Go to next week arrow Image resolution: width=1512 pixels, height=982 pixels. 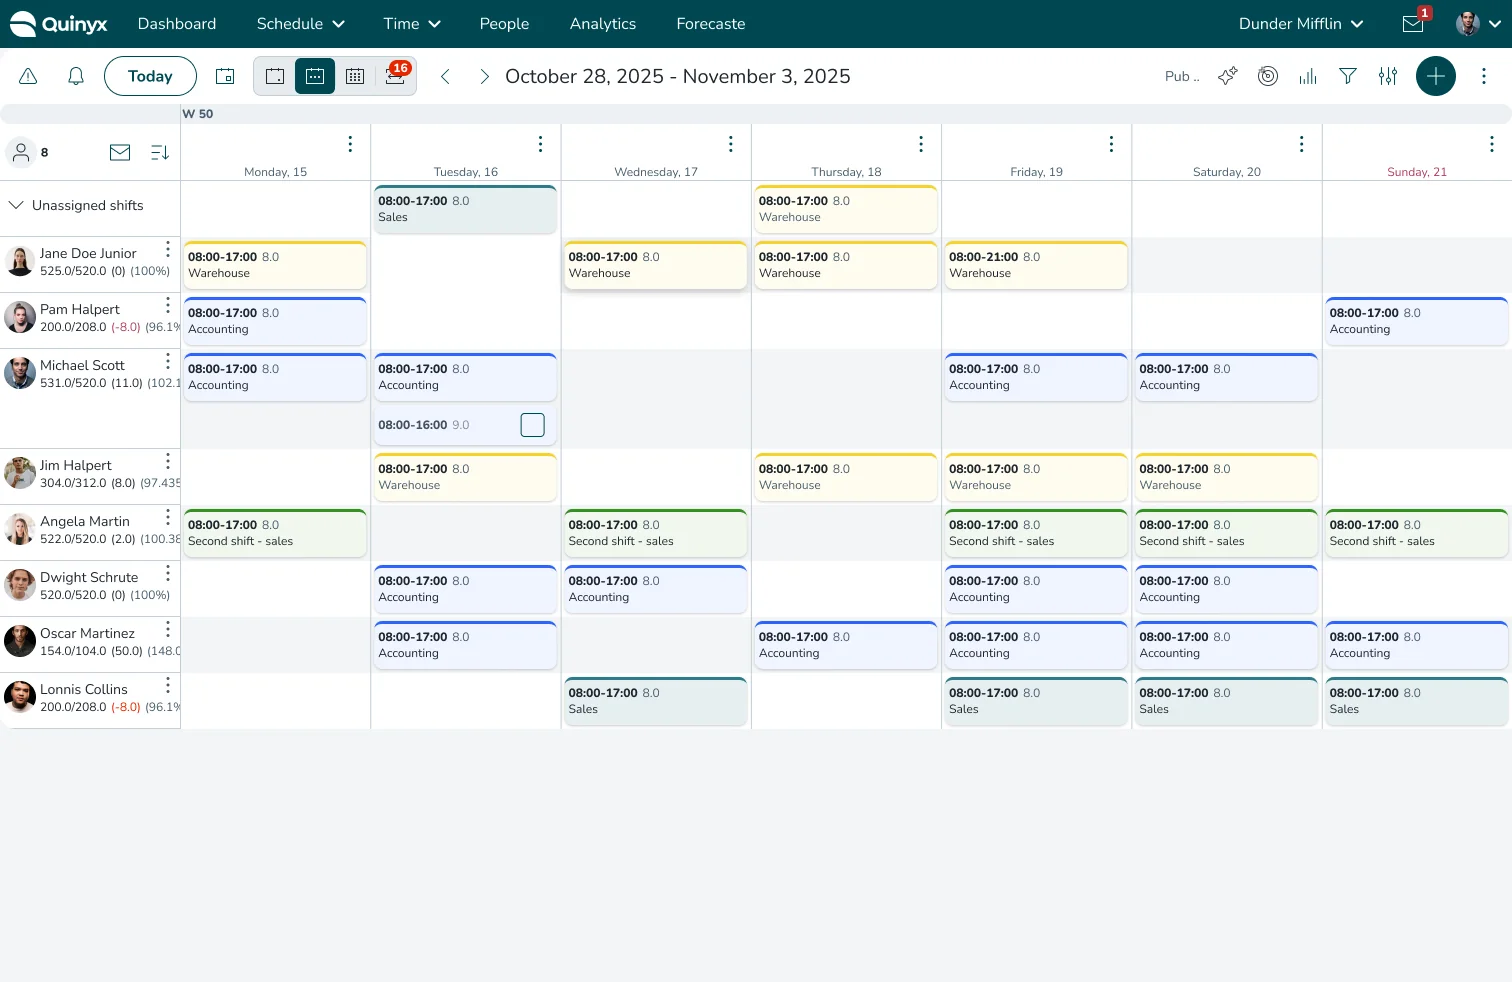[484, 76]
